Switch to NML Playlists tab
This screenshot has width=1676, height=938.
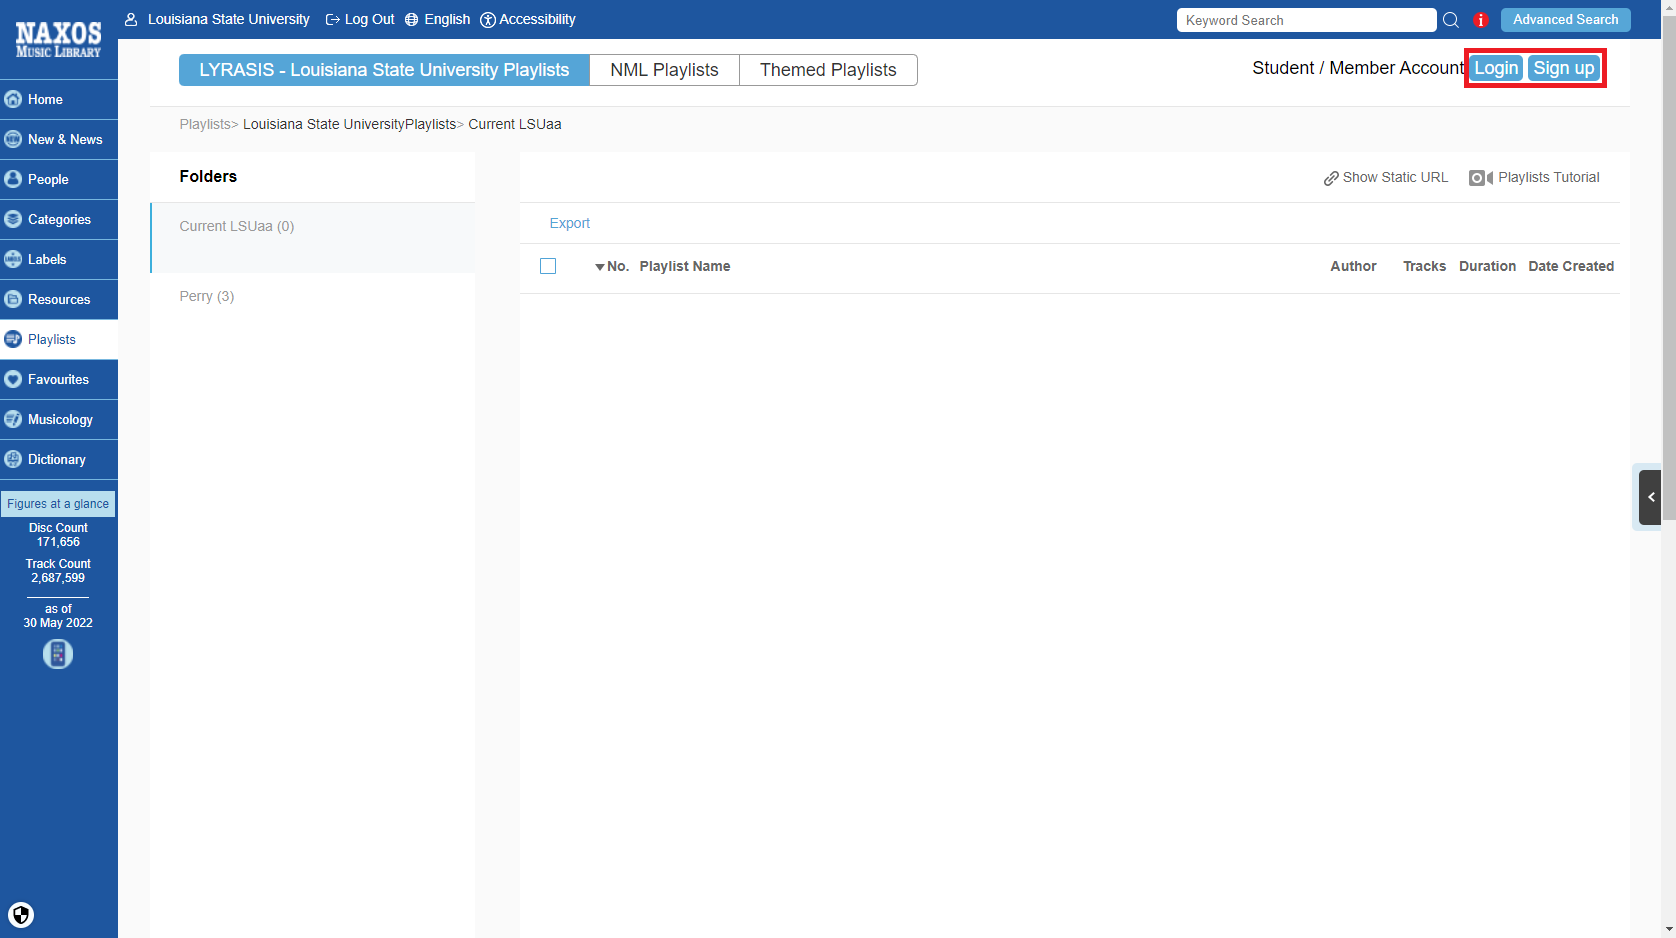(664, 70)
